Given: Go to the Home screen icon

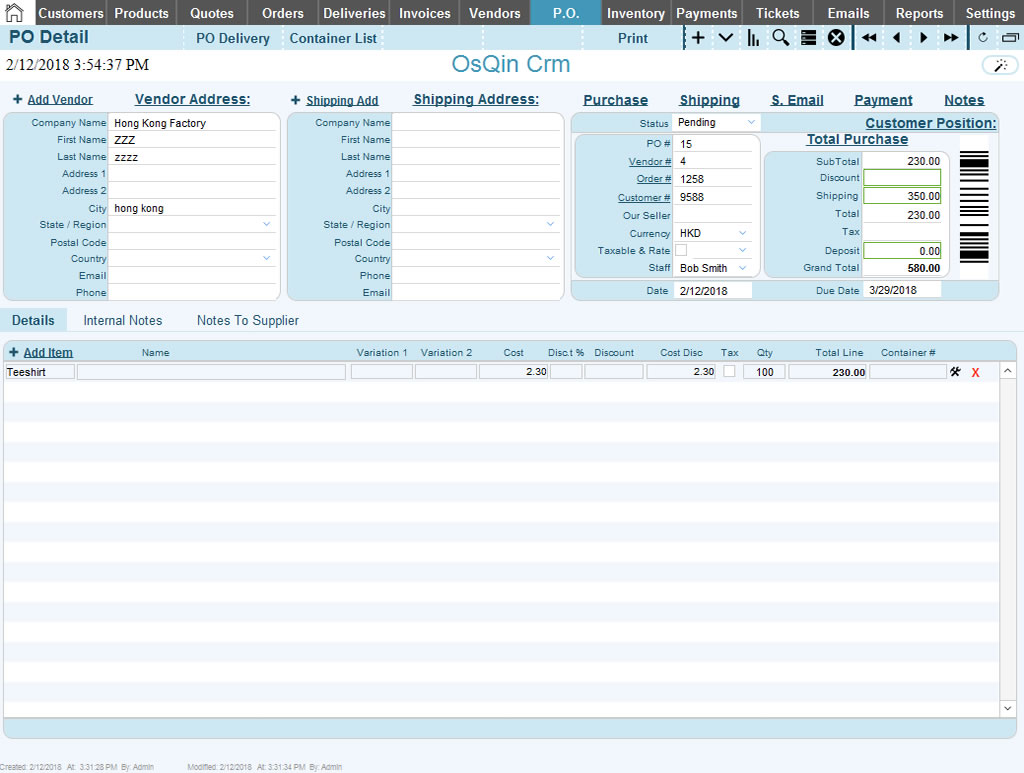Looking at the screenshot, I should click(14, 12).
